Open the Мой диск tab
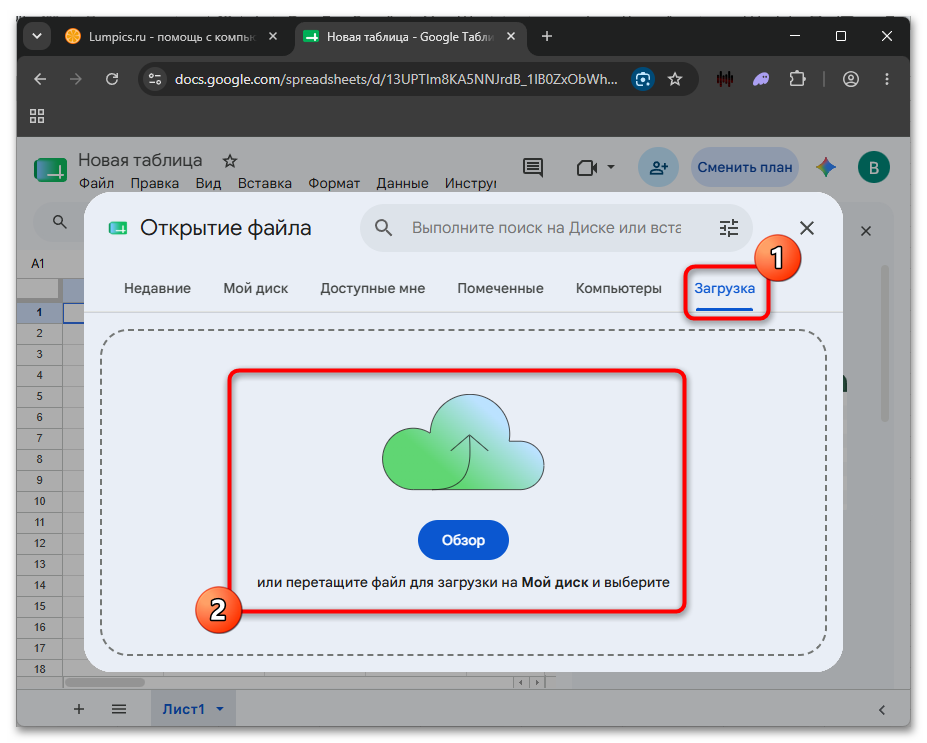This screenshot has height=743, width=927. (255, 288)
